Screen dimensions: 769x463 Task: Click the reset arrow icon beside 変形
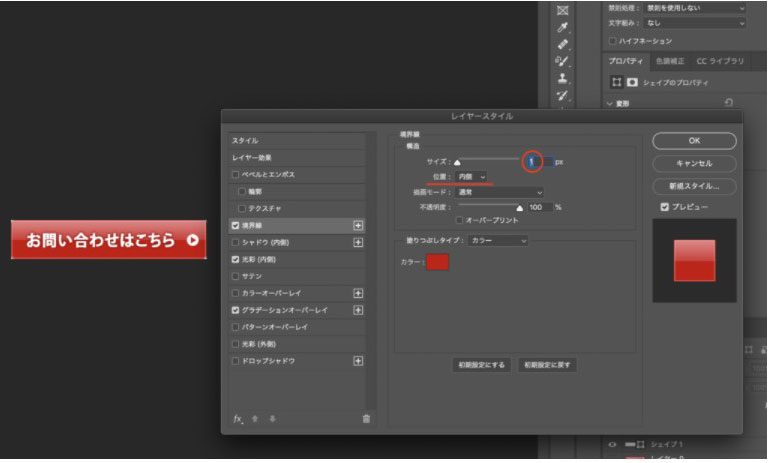pos(728,102)
